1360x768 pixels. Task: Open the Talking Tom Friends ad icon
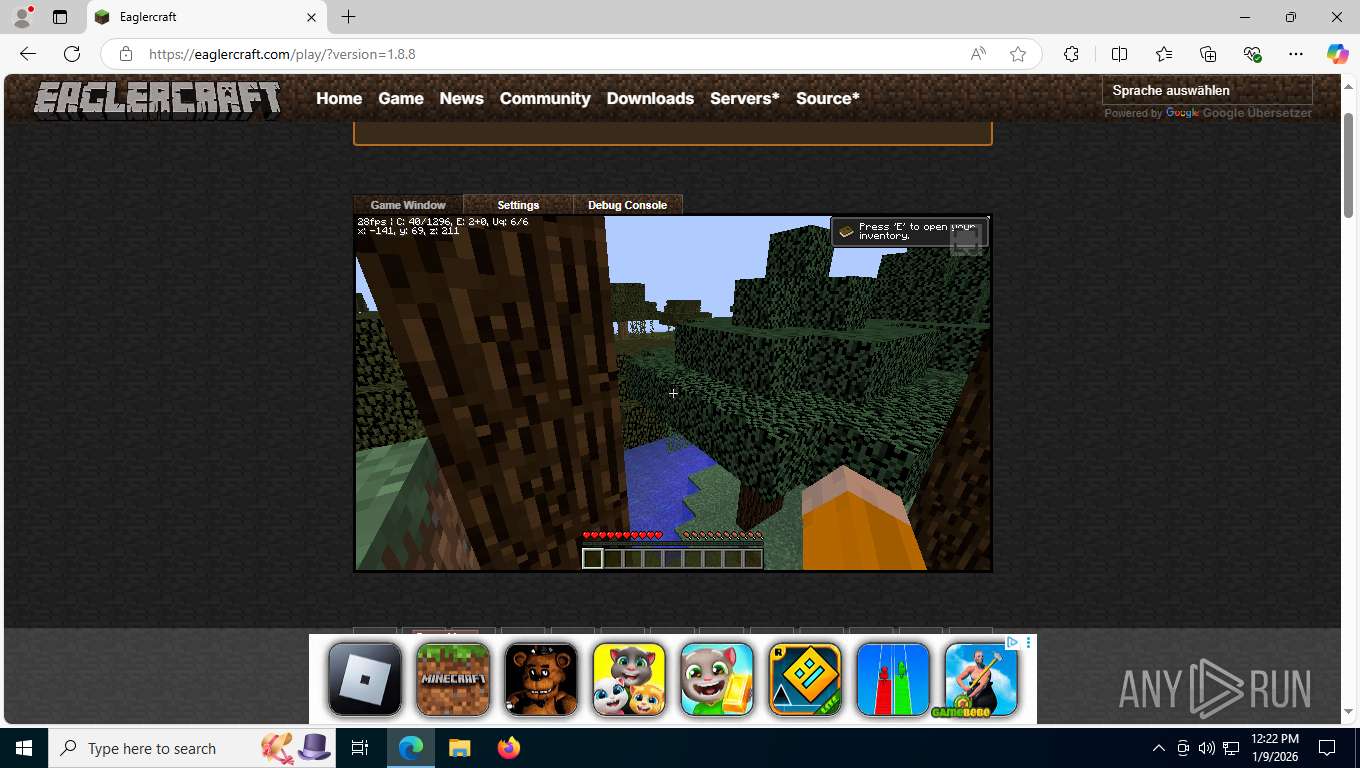[x=629, y=679]
